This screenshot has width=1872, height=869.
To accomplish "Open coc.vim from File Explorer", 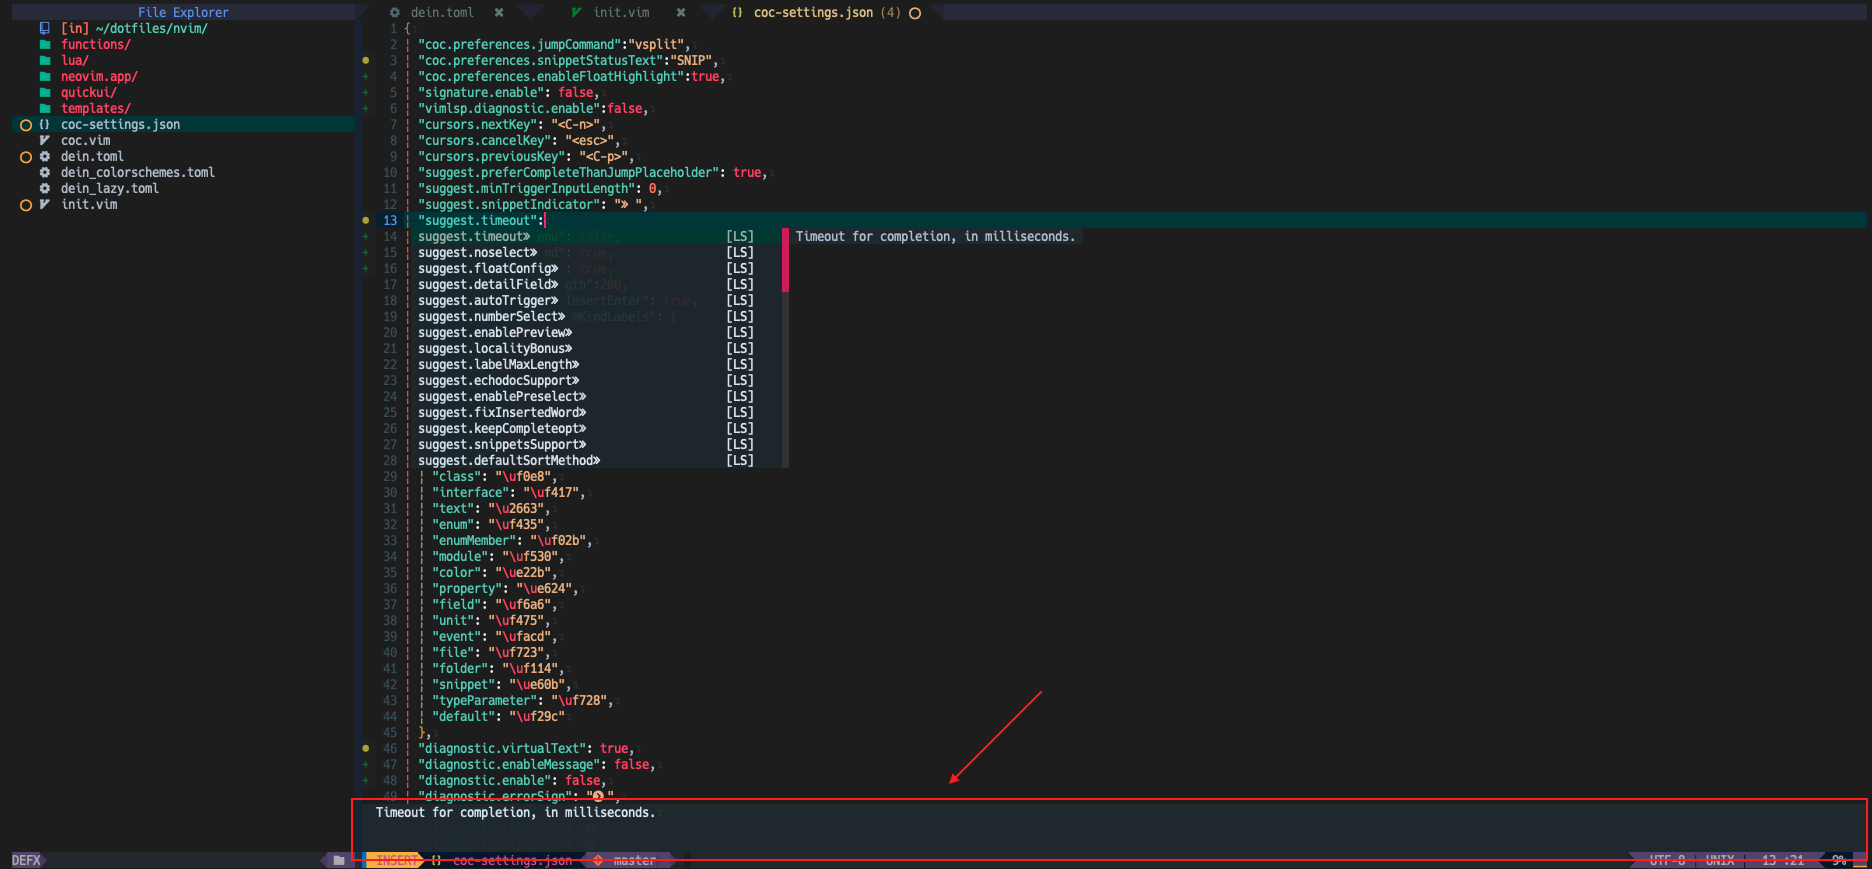I will (85, 141).
